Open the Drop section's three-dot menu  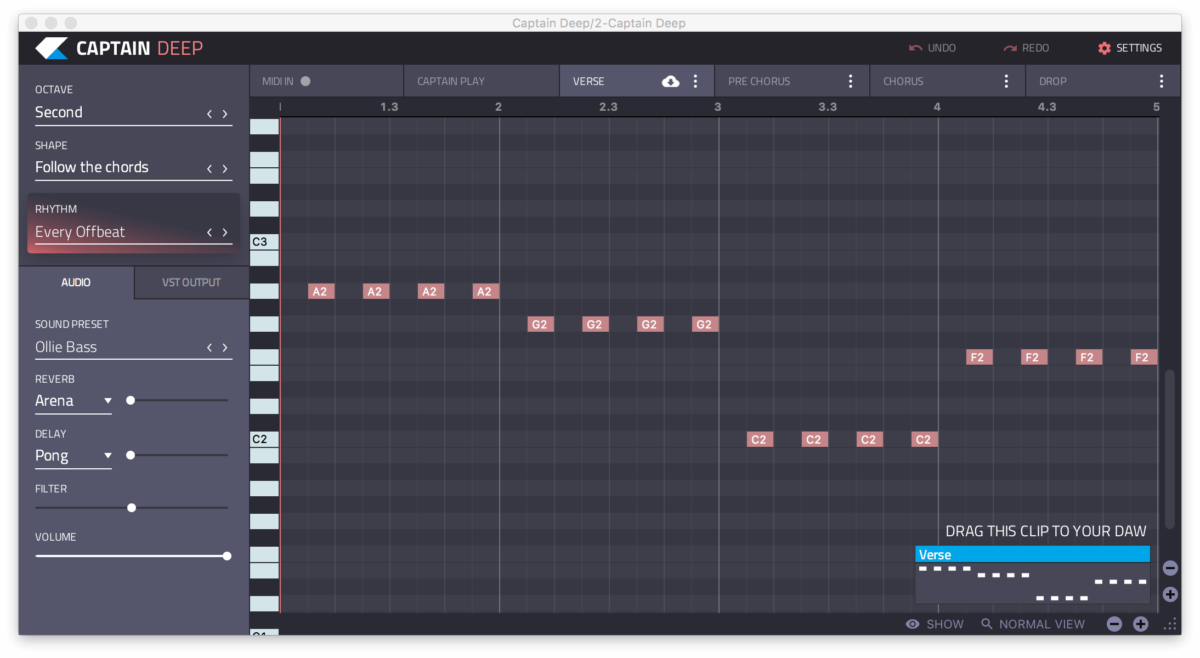(x=1161, y=80)
